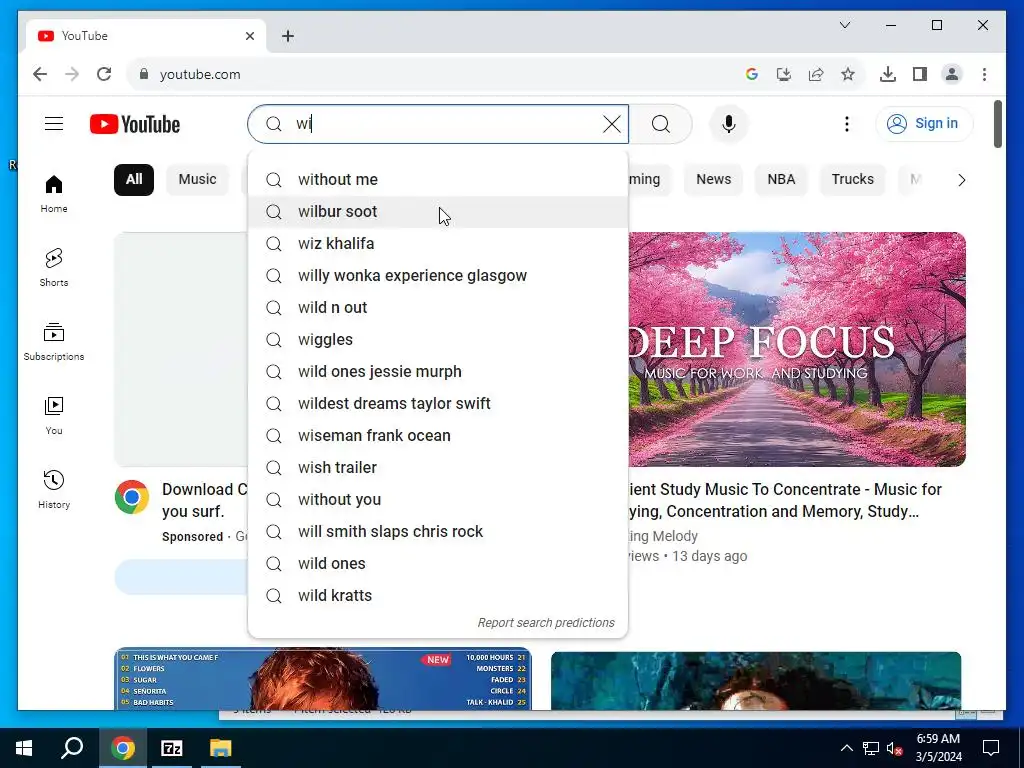1024x768 pixels.
Task: Open YouTube settings three-dot menu
Action: click(x=846, y=124)
